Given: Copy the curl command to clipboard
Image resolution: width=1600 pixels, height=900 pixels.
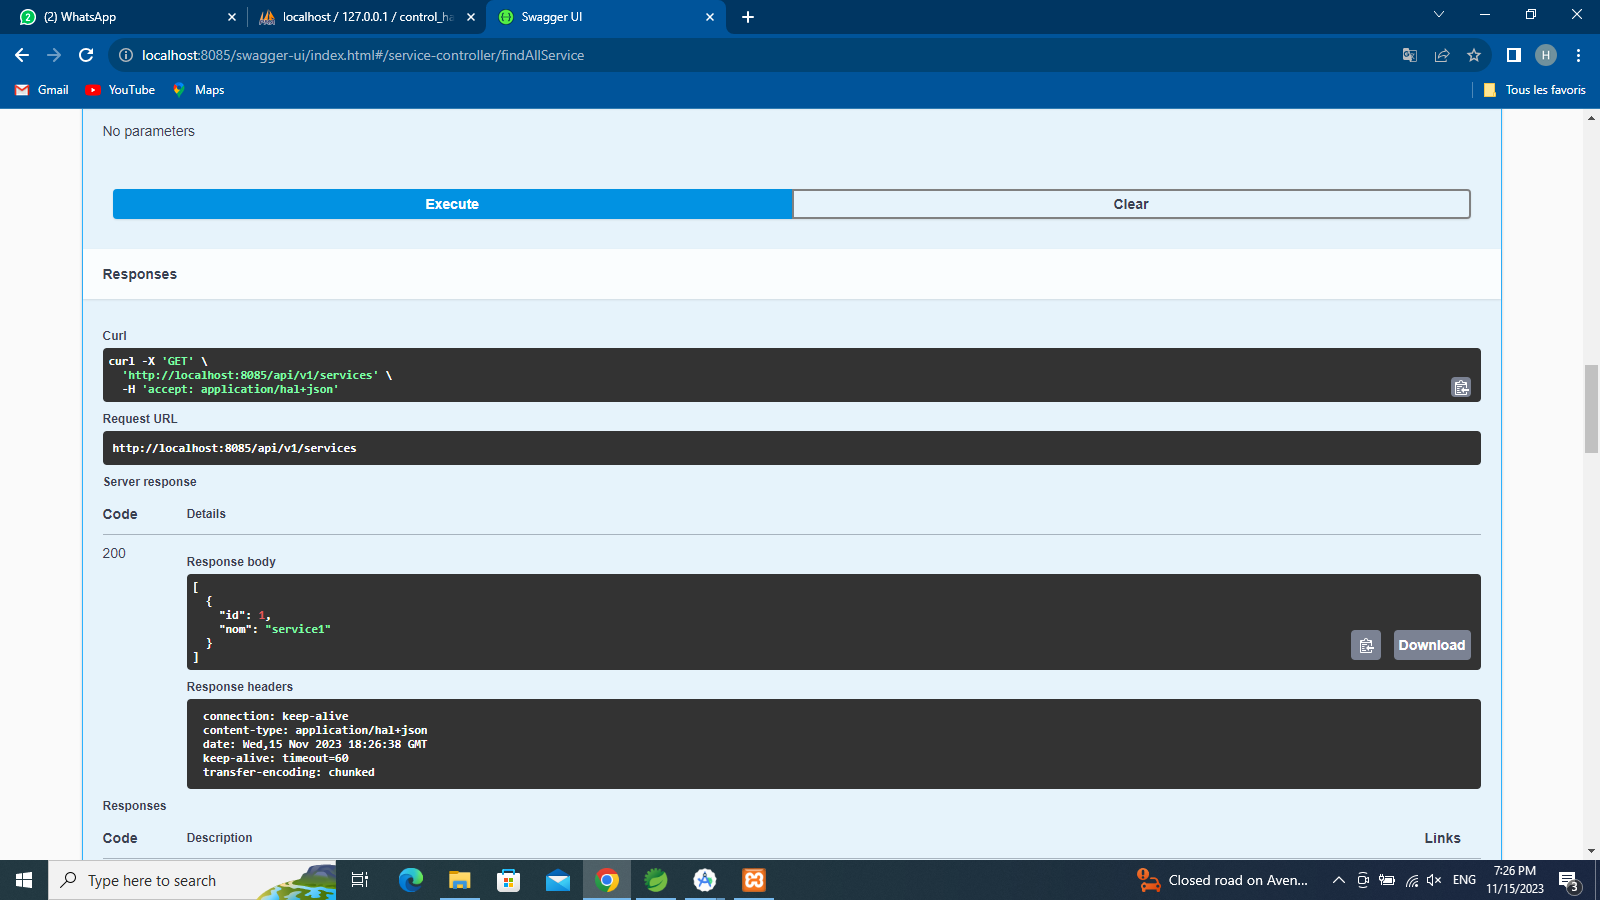Looking at the screenshot, I should pyautogui.click(x=1460, y=387).
